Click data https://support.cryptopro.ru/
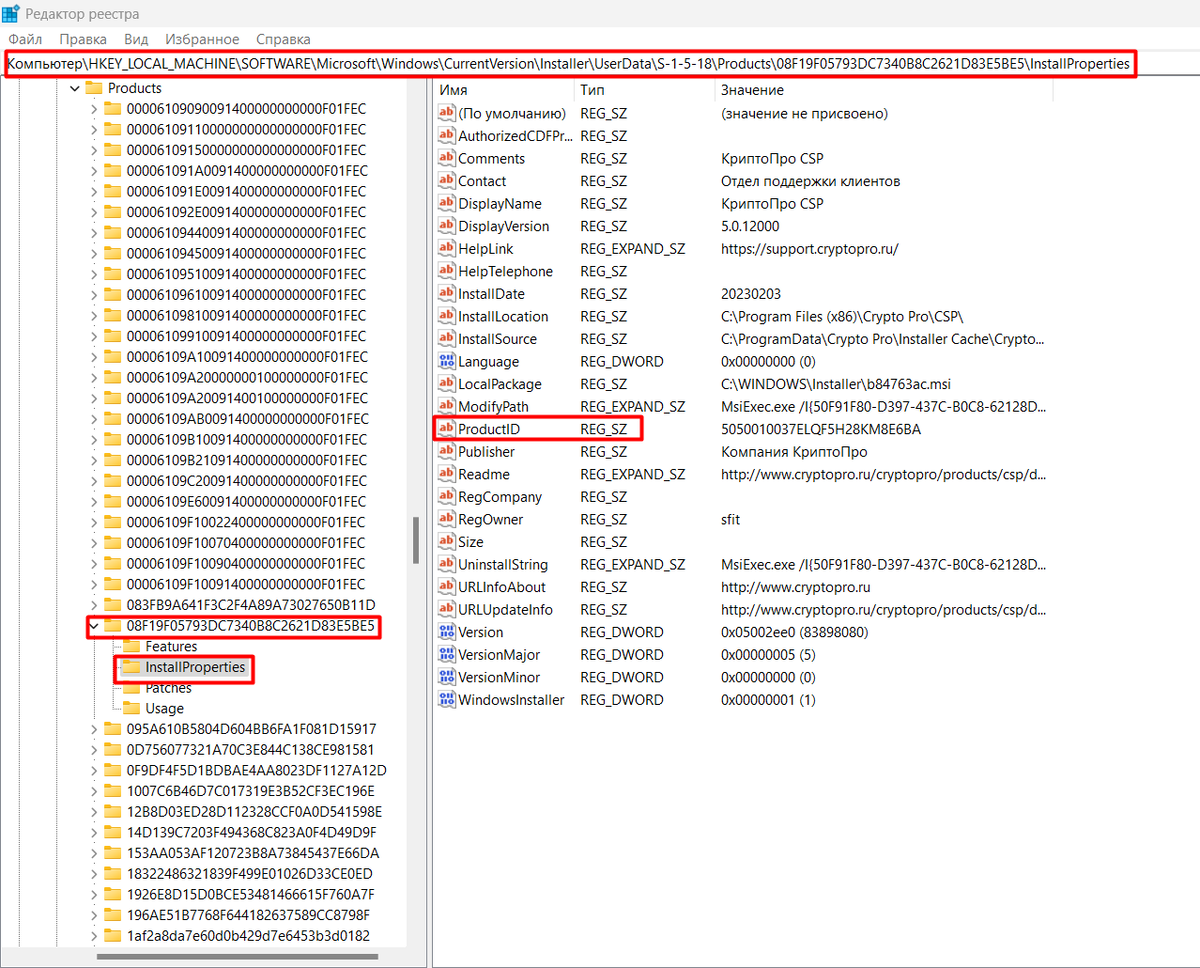Screen dimensions: 1200x968 click(x=810, y=249)
